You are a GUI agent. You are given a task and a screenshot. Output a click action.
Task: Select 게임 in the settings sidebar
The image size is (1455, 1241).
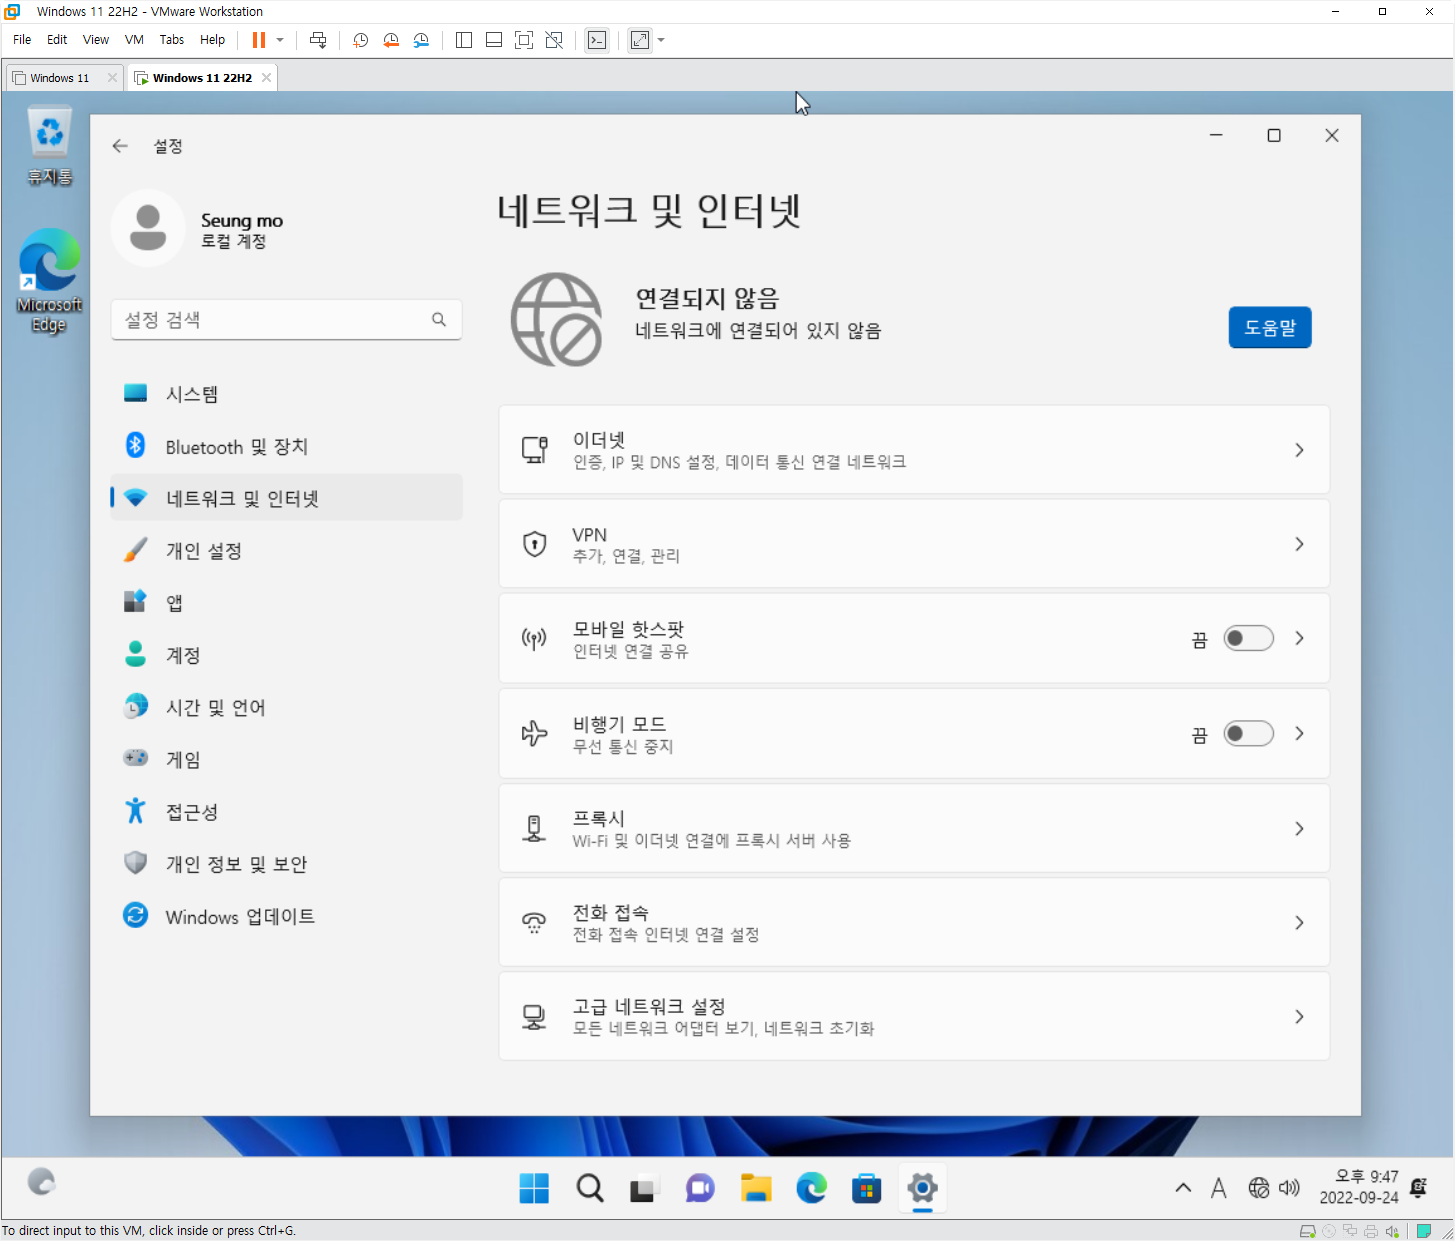[x=286, y=760]
